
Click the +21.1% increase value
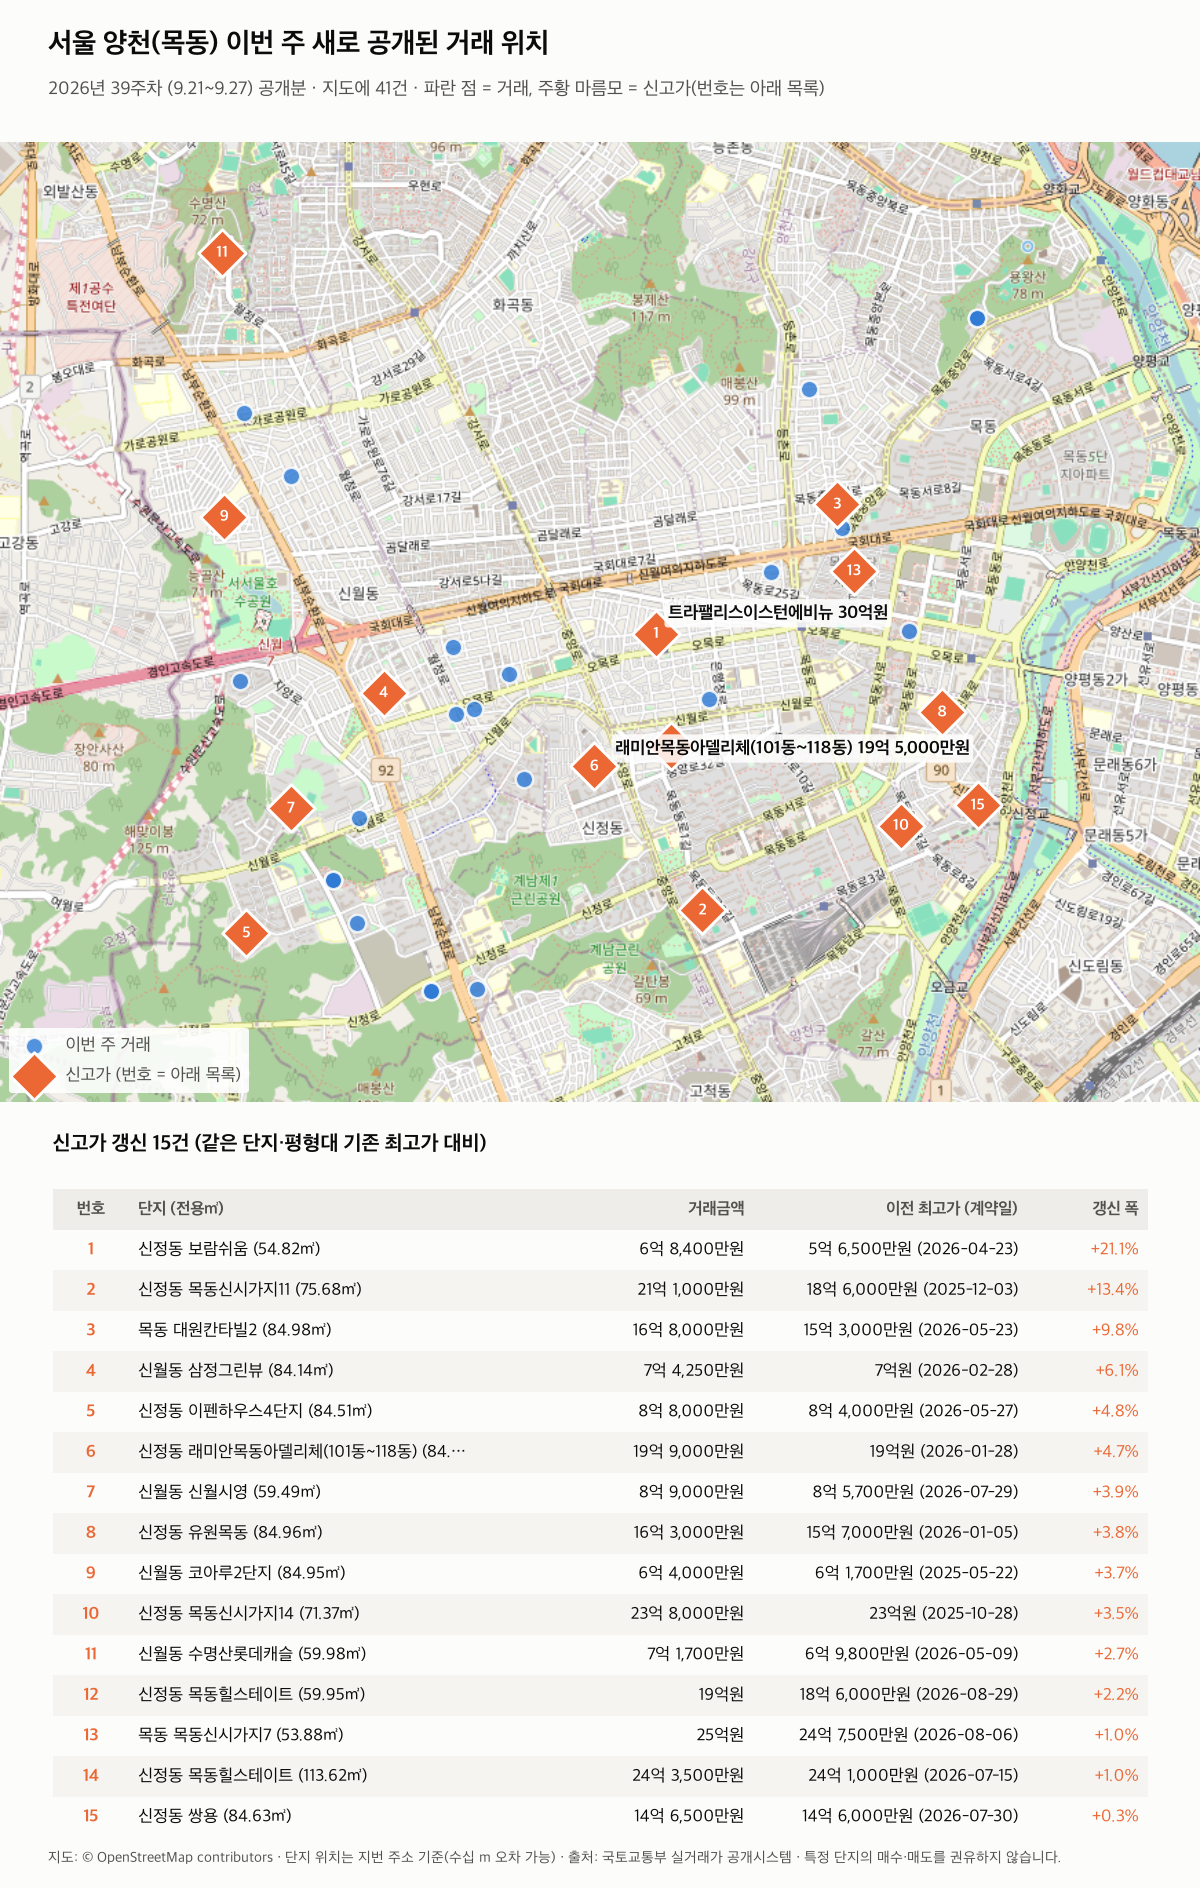(x=1114, y=1249)
